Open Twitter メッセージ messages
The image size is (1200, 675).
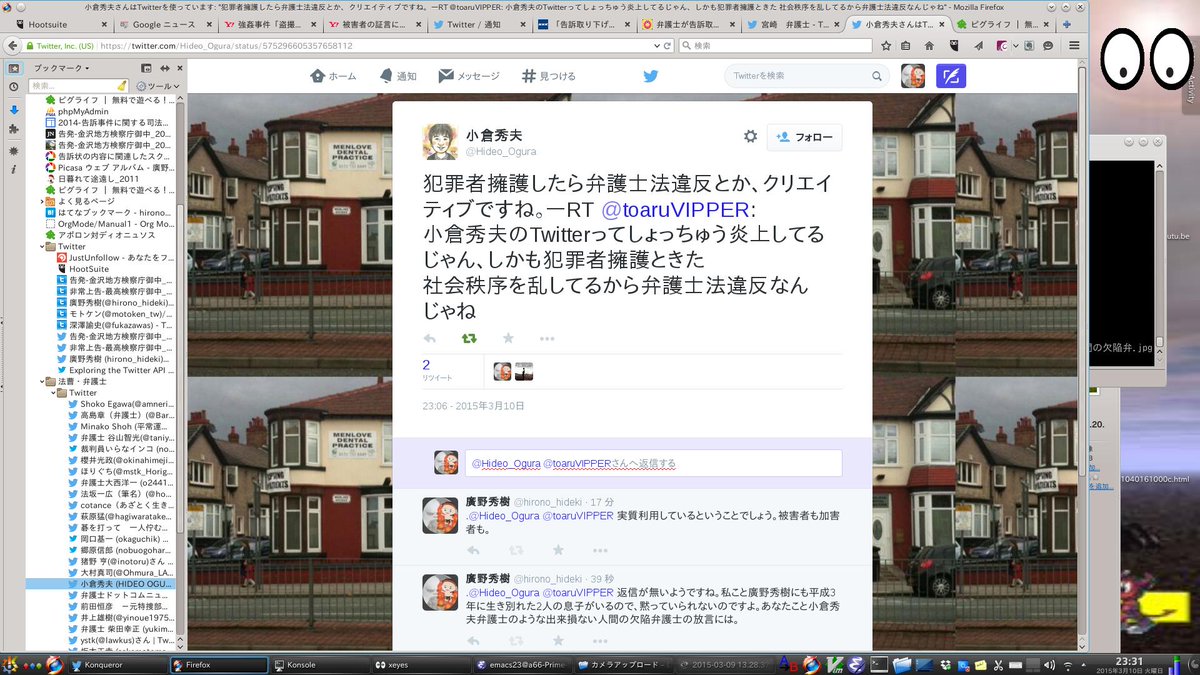coord(468,76)
